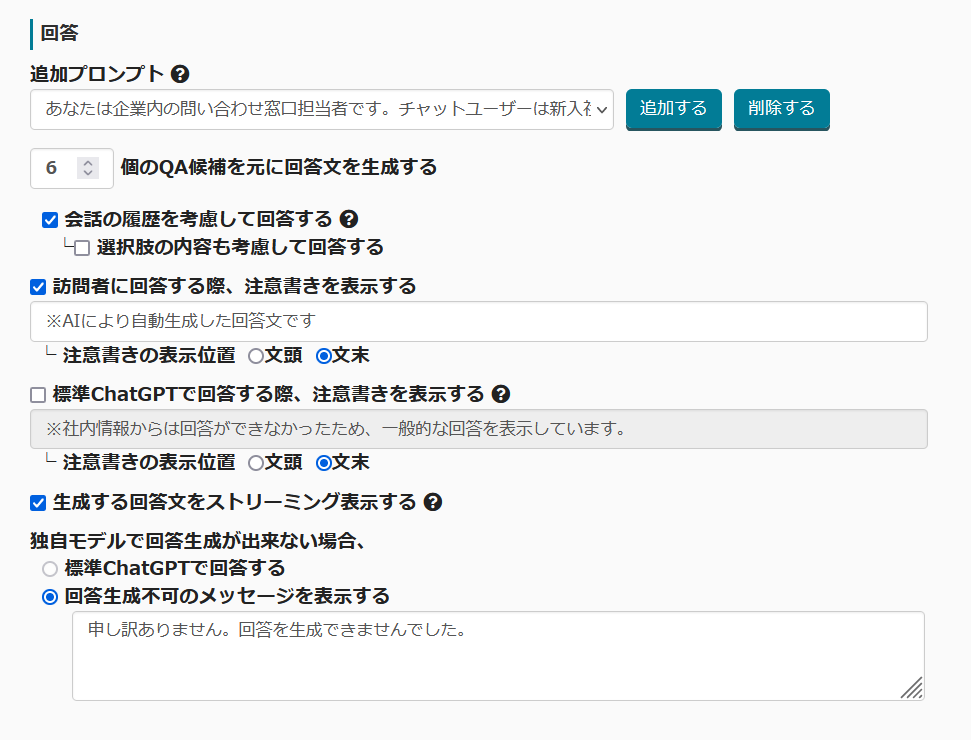The height and width of the screenshot is (740, 971).
Task: Click help icon beside 標準ChatGPT注意書き option
Action: [501, 394]
